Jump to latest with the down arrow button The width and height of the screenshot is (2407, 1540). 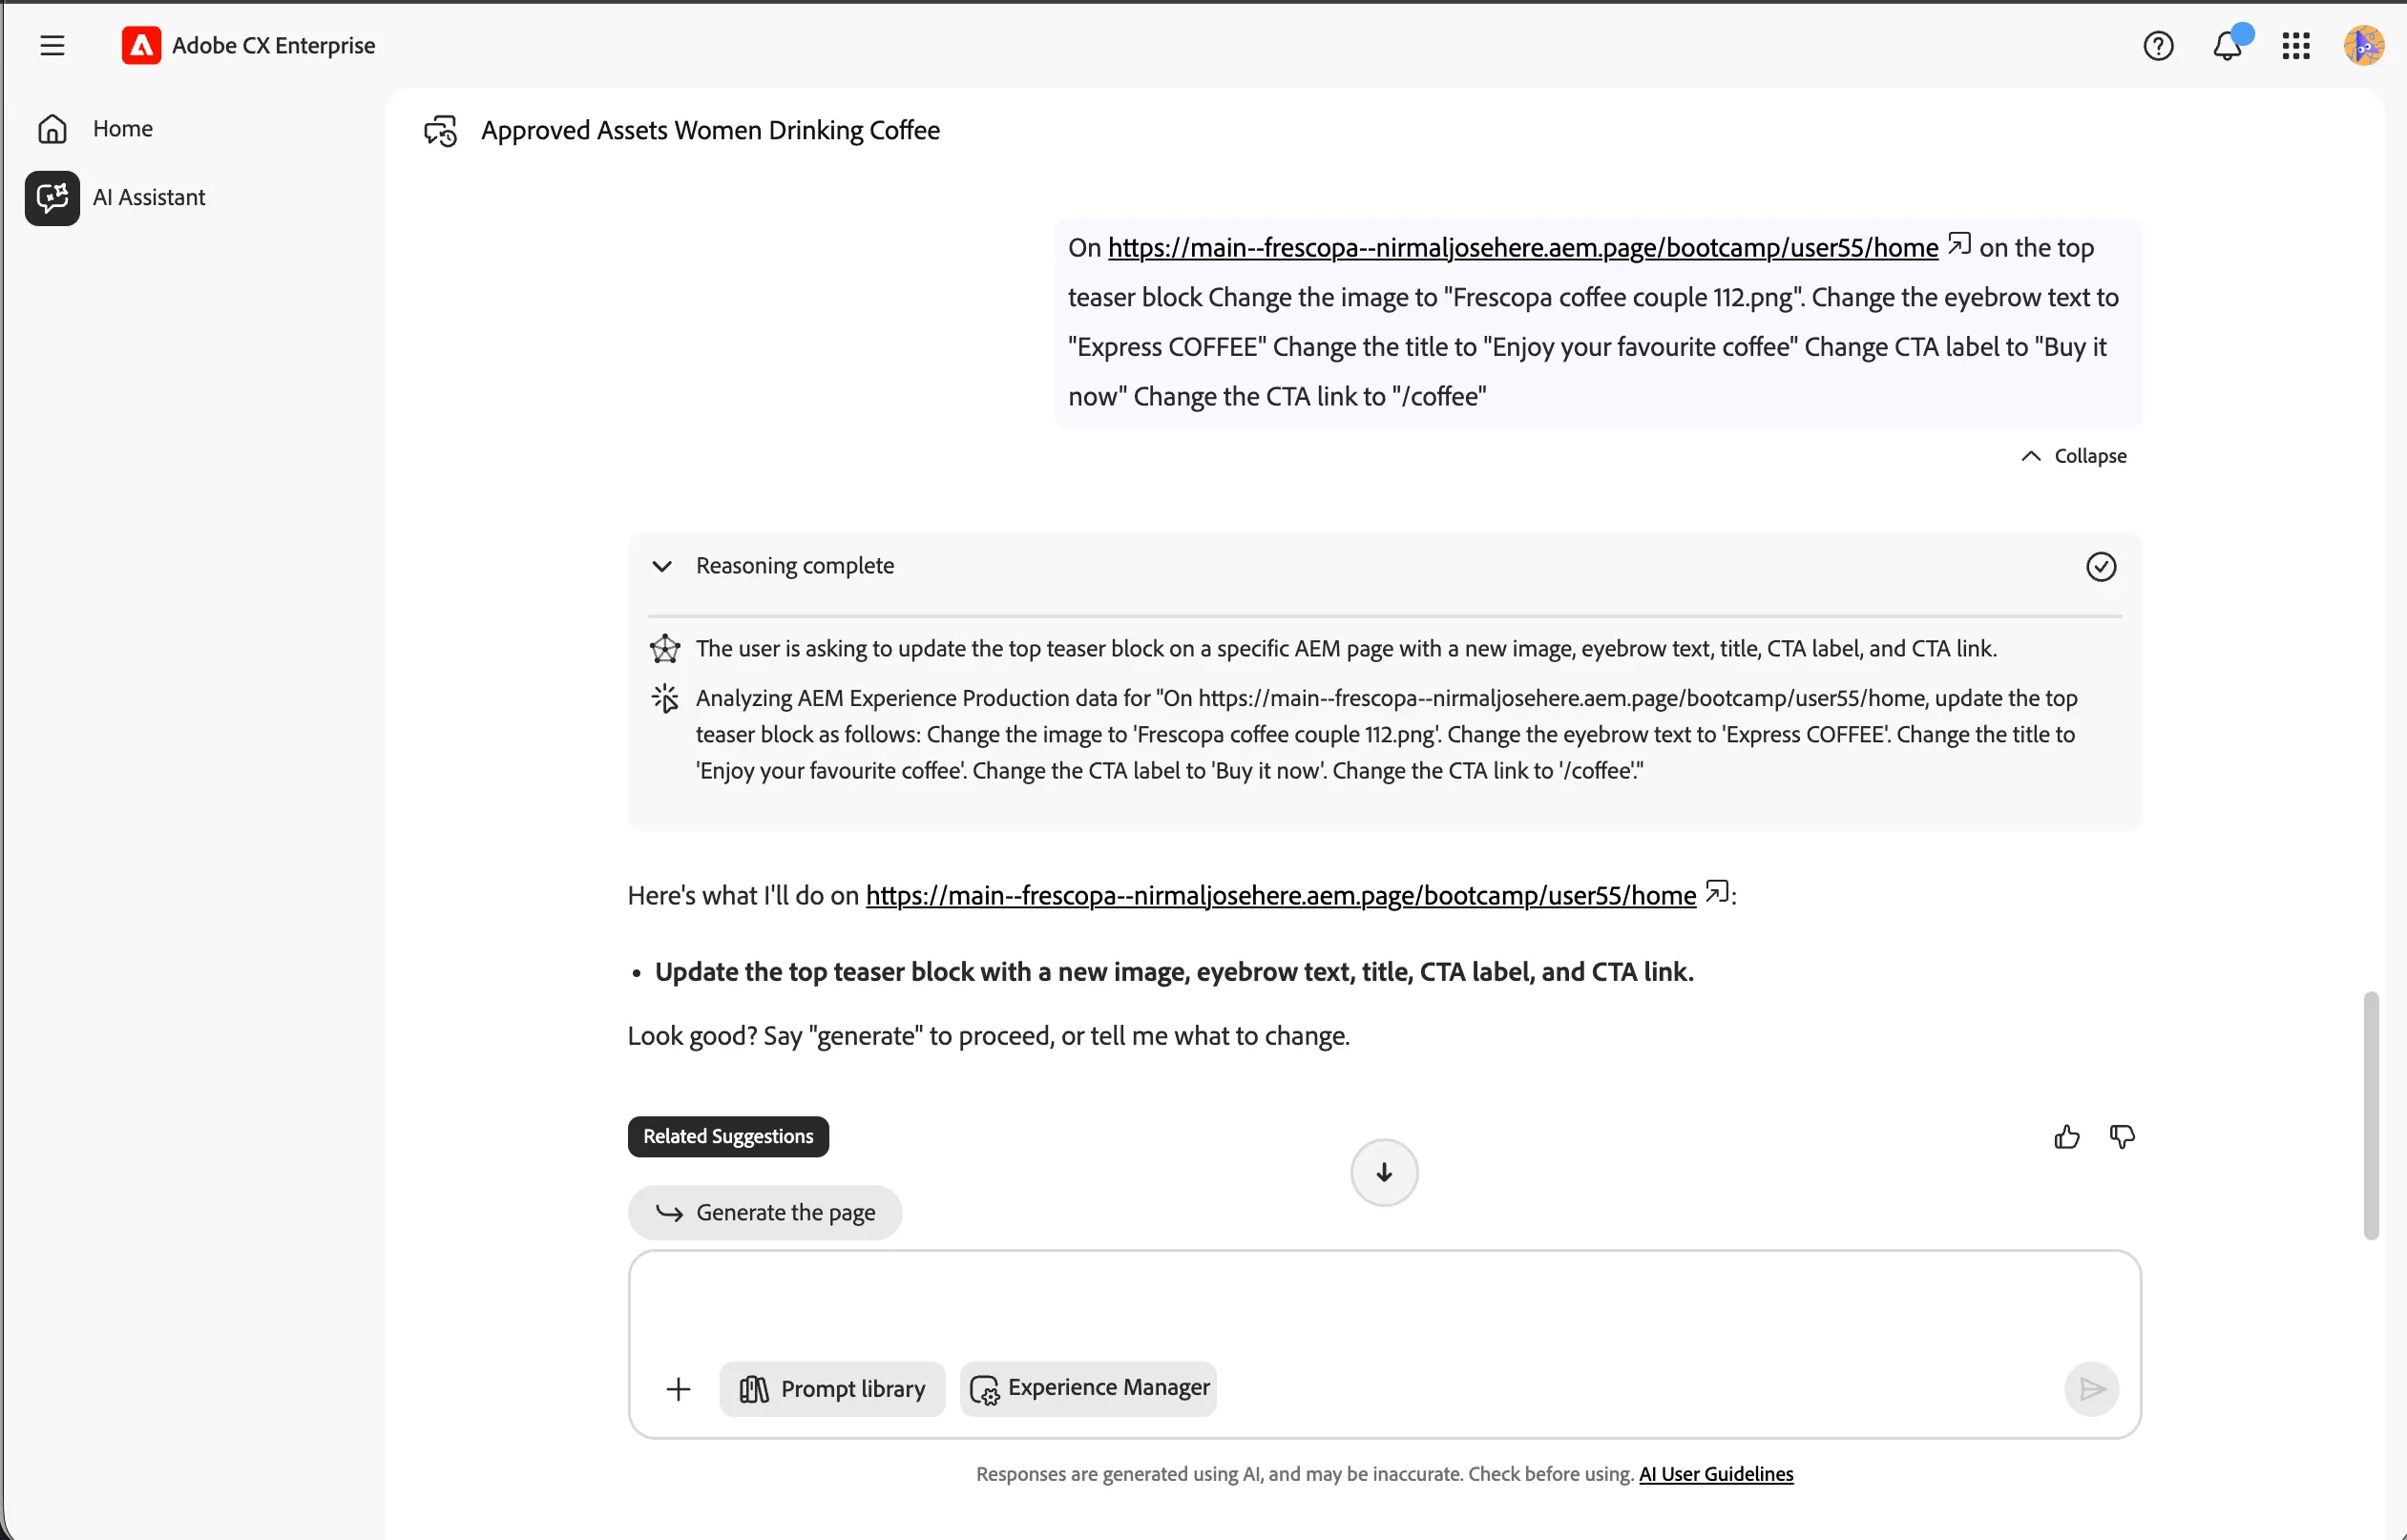click(1384, 1173)
